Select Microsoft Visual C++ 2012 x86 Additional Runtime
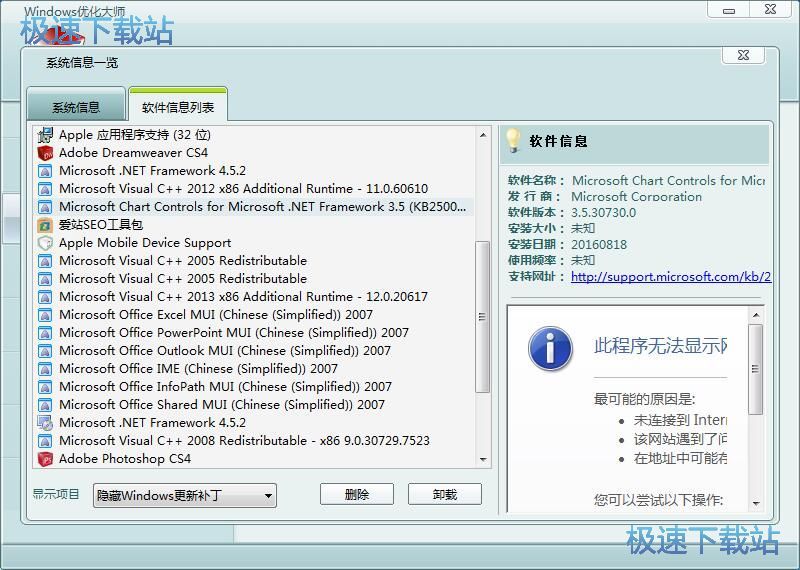 point(243,189)
